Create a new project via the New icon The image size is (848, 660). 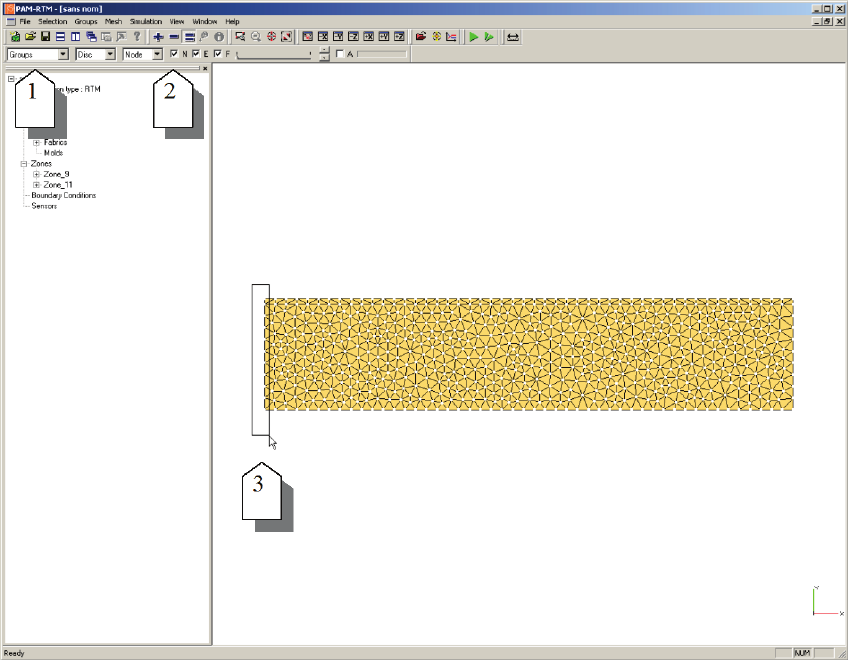15,37
